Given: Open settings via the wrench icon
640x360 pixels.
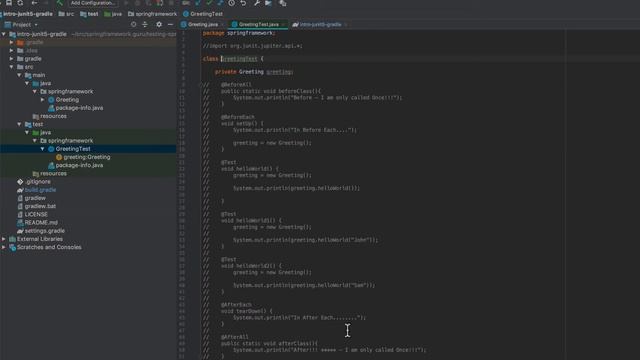Looking at the screenshot, I should pos(257,3).
